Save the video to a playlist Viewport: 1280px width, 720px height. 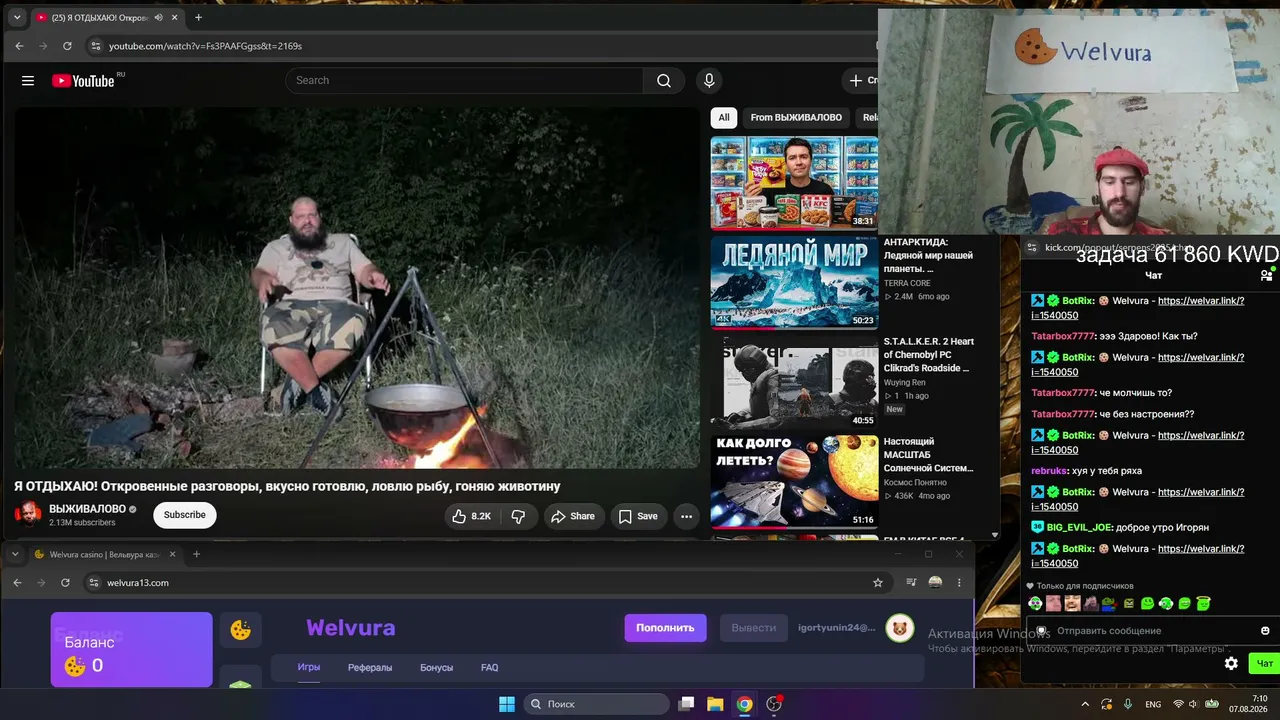click(638, 516)
